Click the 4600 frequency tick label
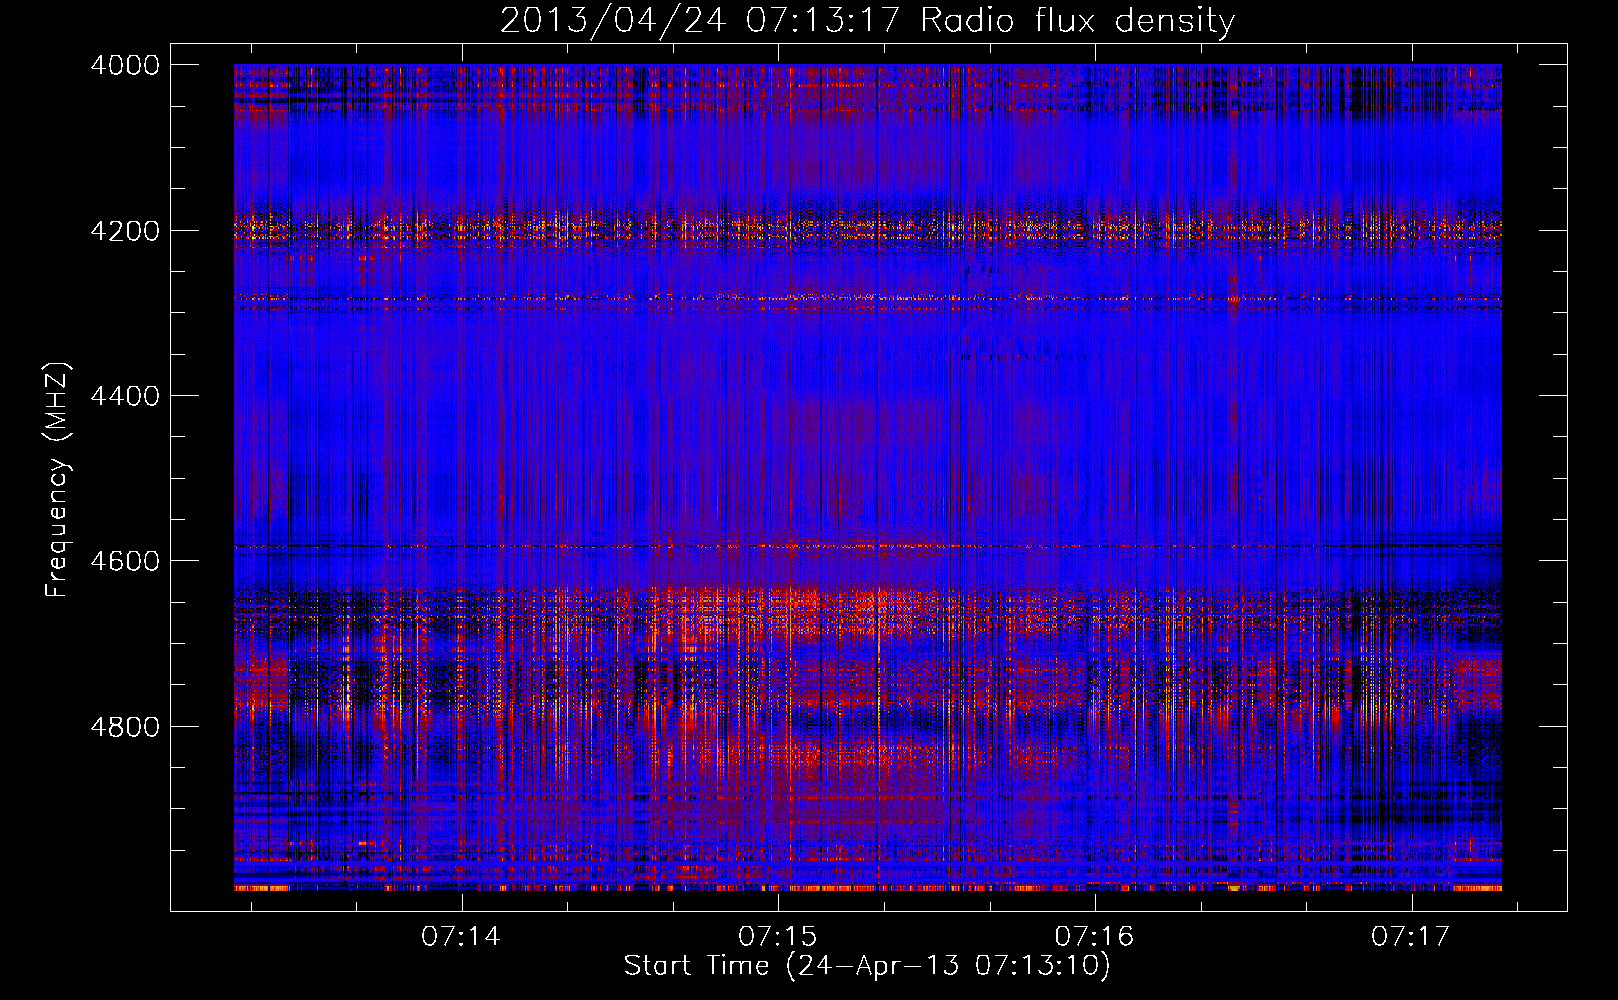1618x1000 pixels. (125, 561)
